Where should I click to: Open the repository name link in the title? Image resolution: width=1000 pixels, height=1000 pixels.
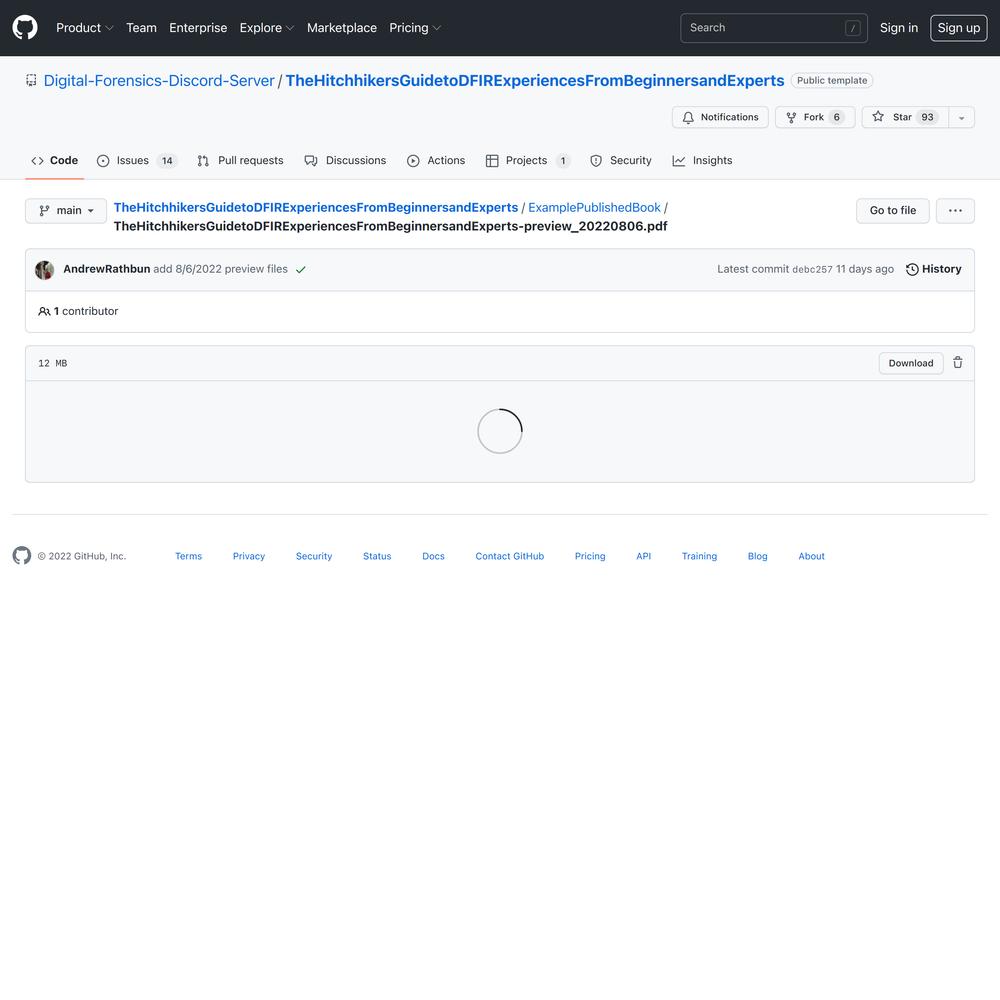(x=534, y=80)
